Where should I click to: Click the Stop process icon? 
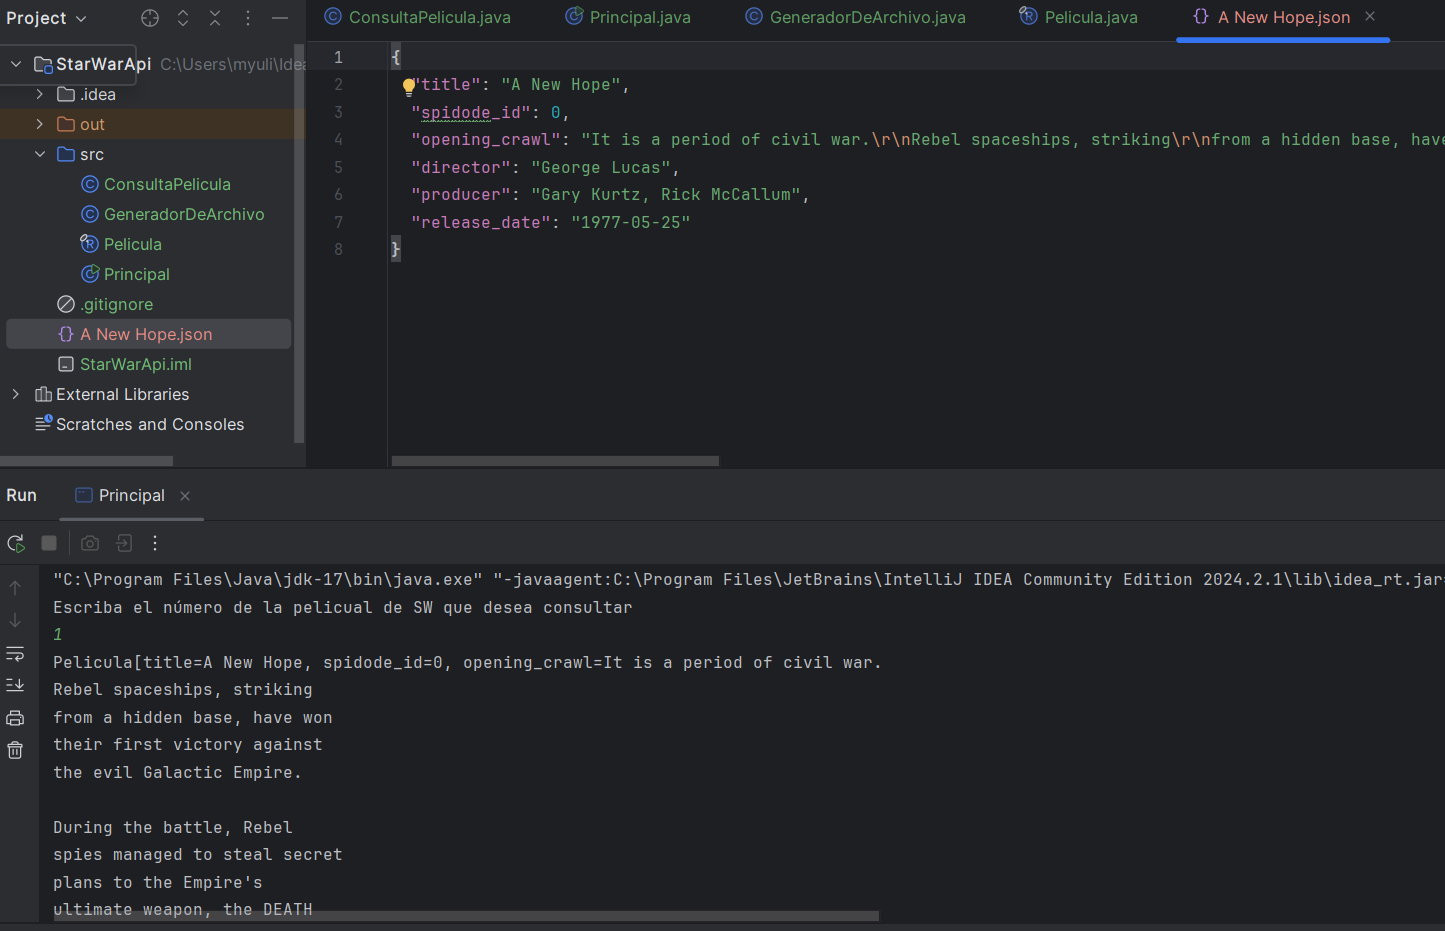point(49,543)
